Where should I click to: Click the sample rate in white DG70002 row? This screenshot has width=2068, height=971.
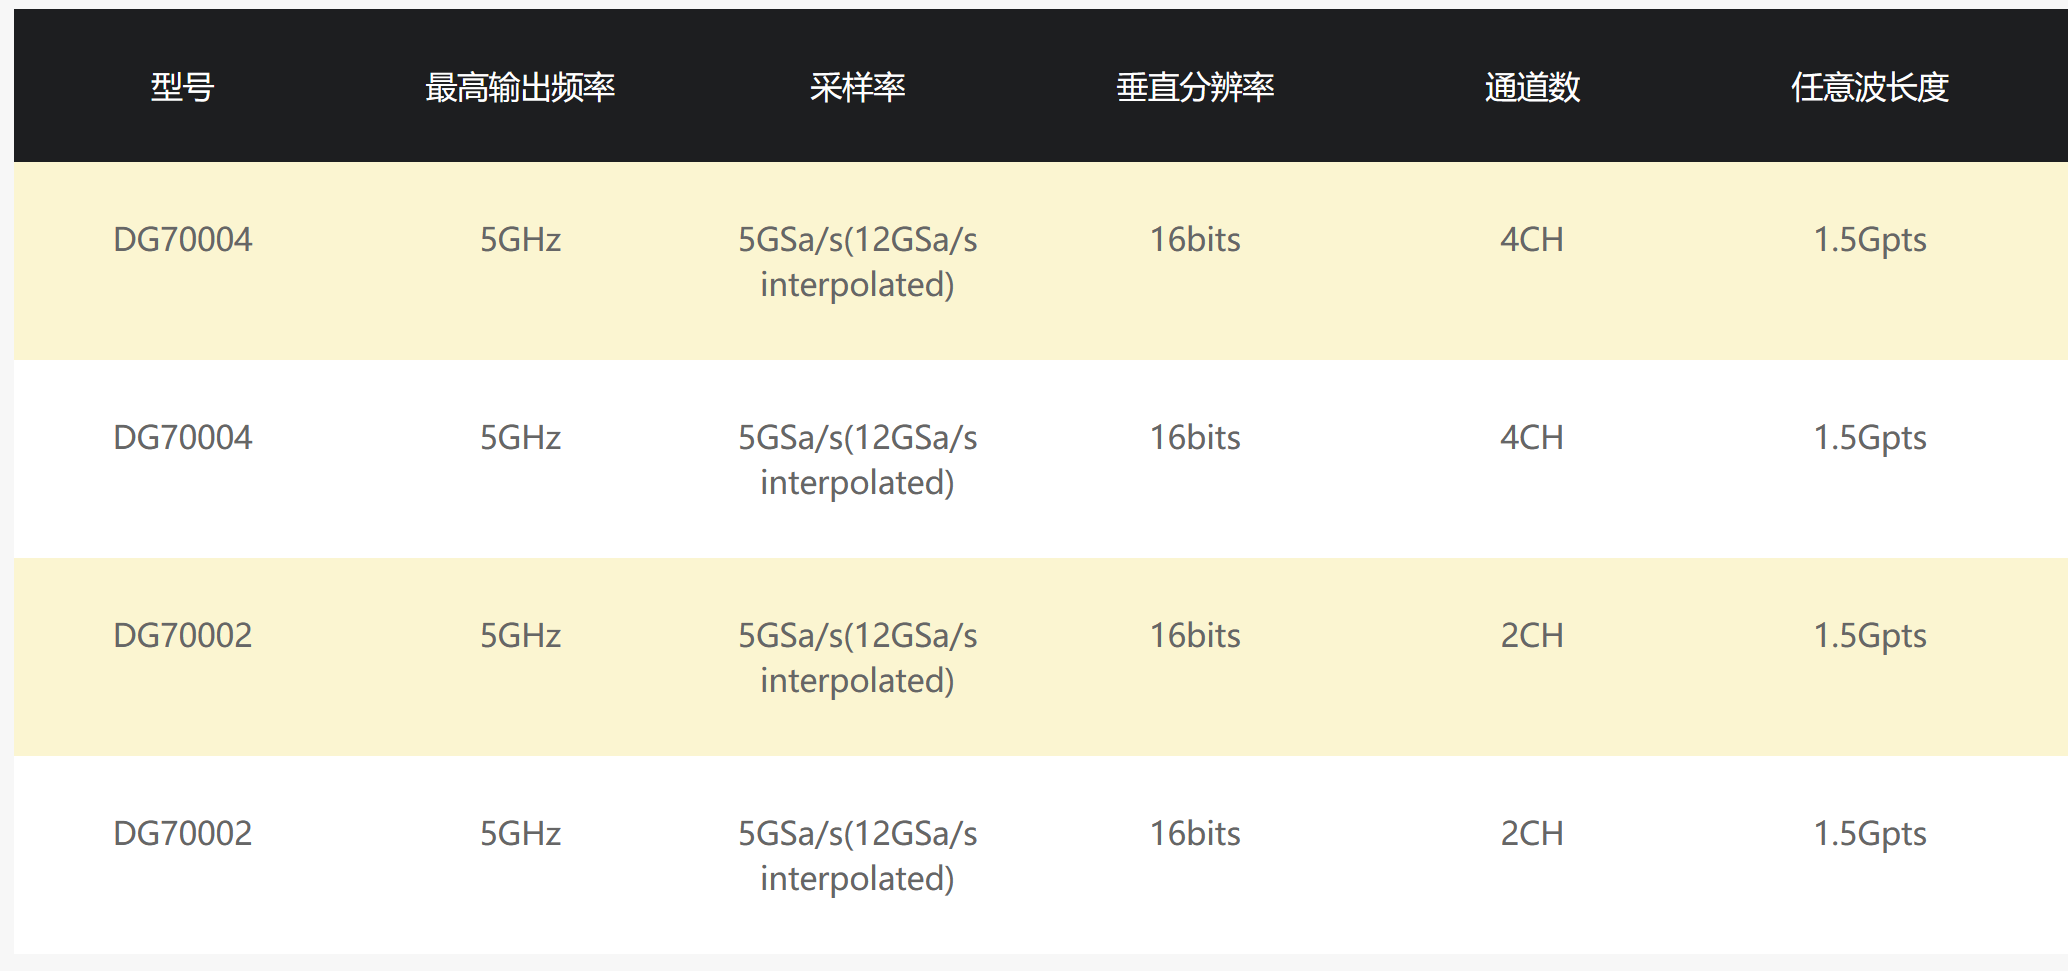point(857,855)
